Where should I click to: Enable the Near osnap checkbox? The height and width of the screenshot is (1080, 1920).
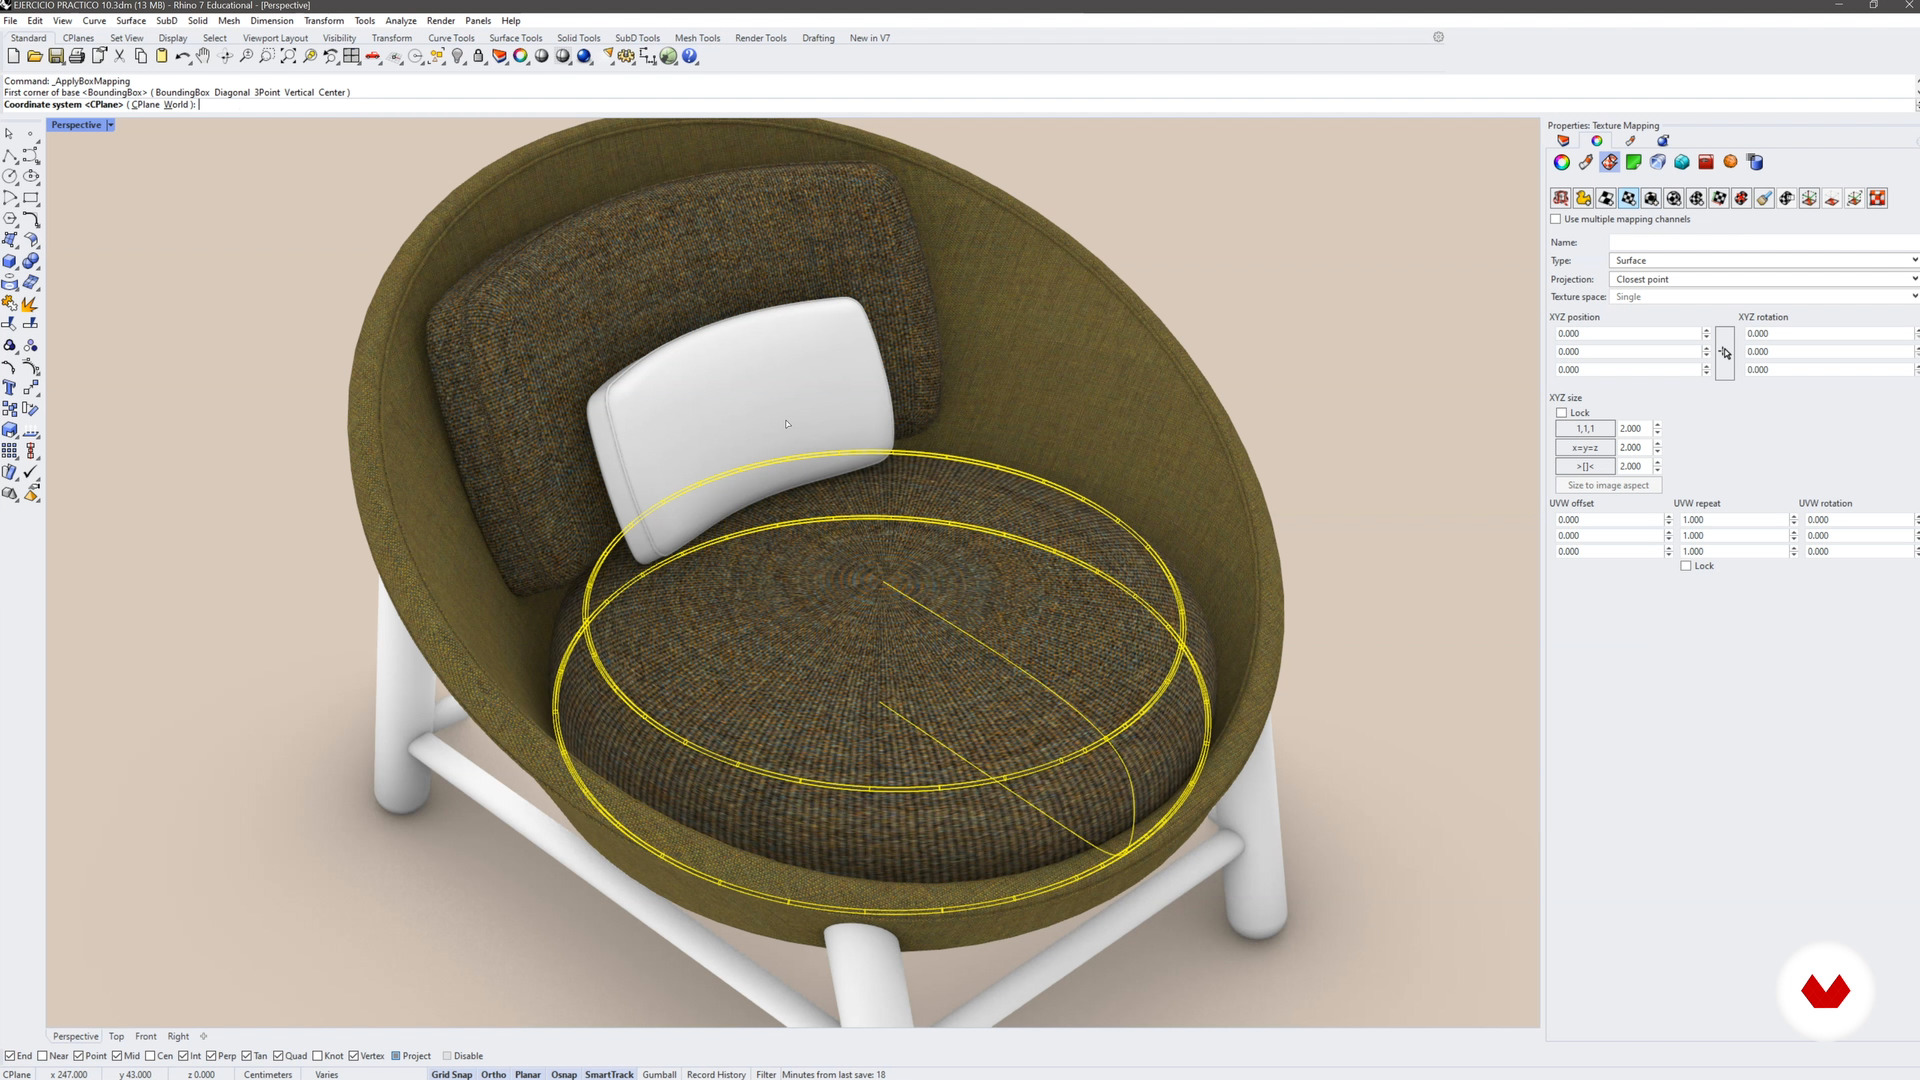point(42,1056)
